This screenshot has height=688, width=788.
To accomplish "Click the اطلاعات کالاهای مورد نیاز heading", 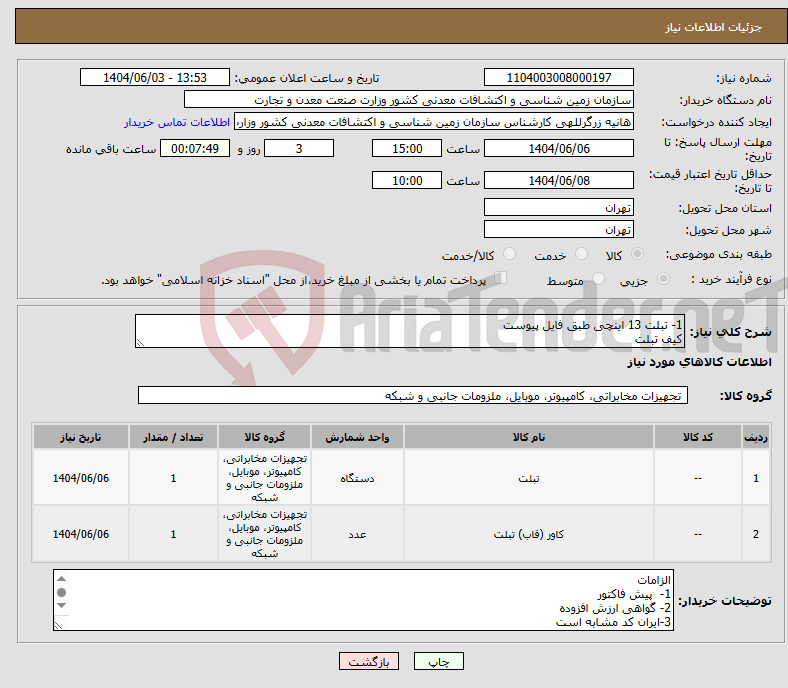I will coord(699,362).
